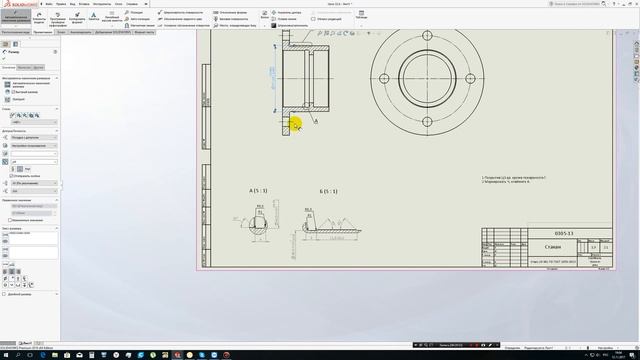Toggle Show parentheses (Отобразить скобки) checkbox
The height and width of the screenshot is (360, 640).
coord(11,176)
